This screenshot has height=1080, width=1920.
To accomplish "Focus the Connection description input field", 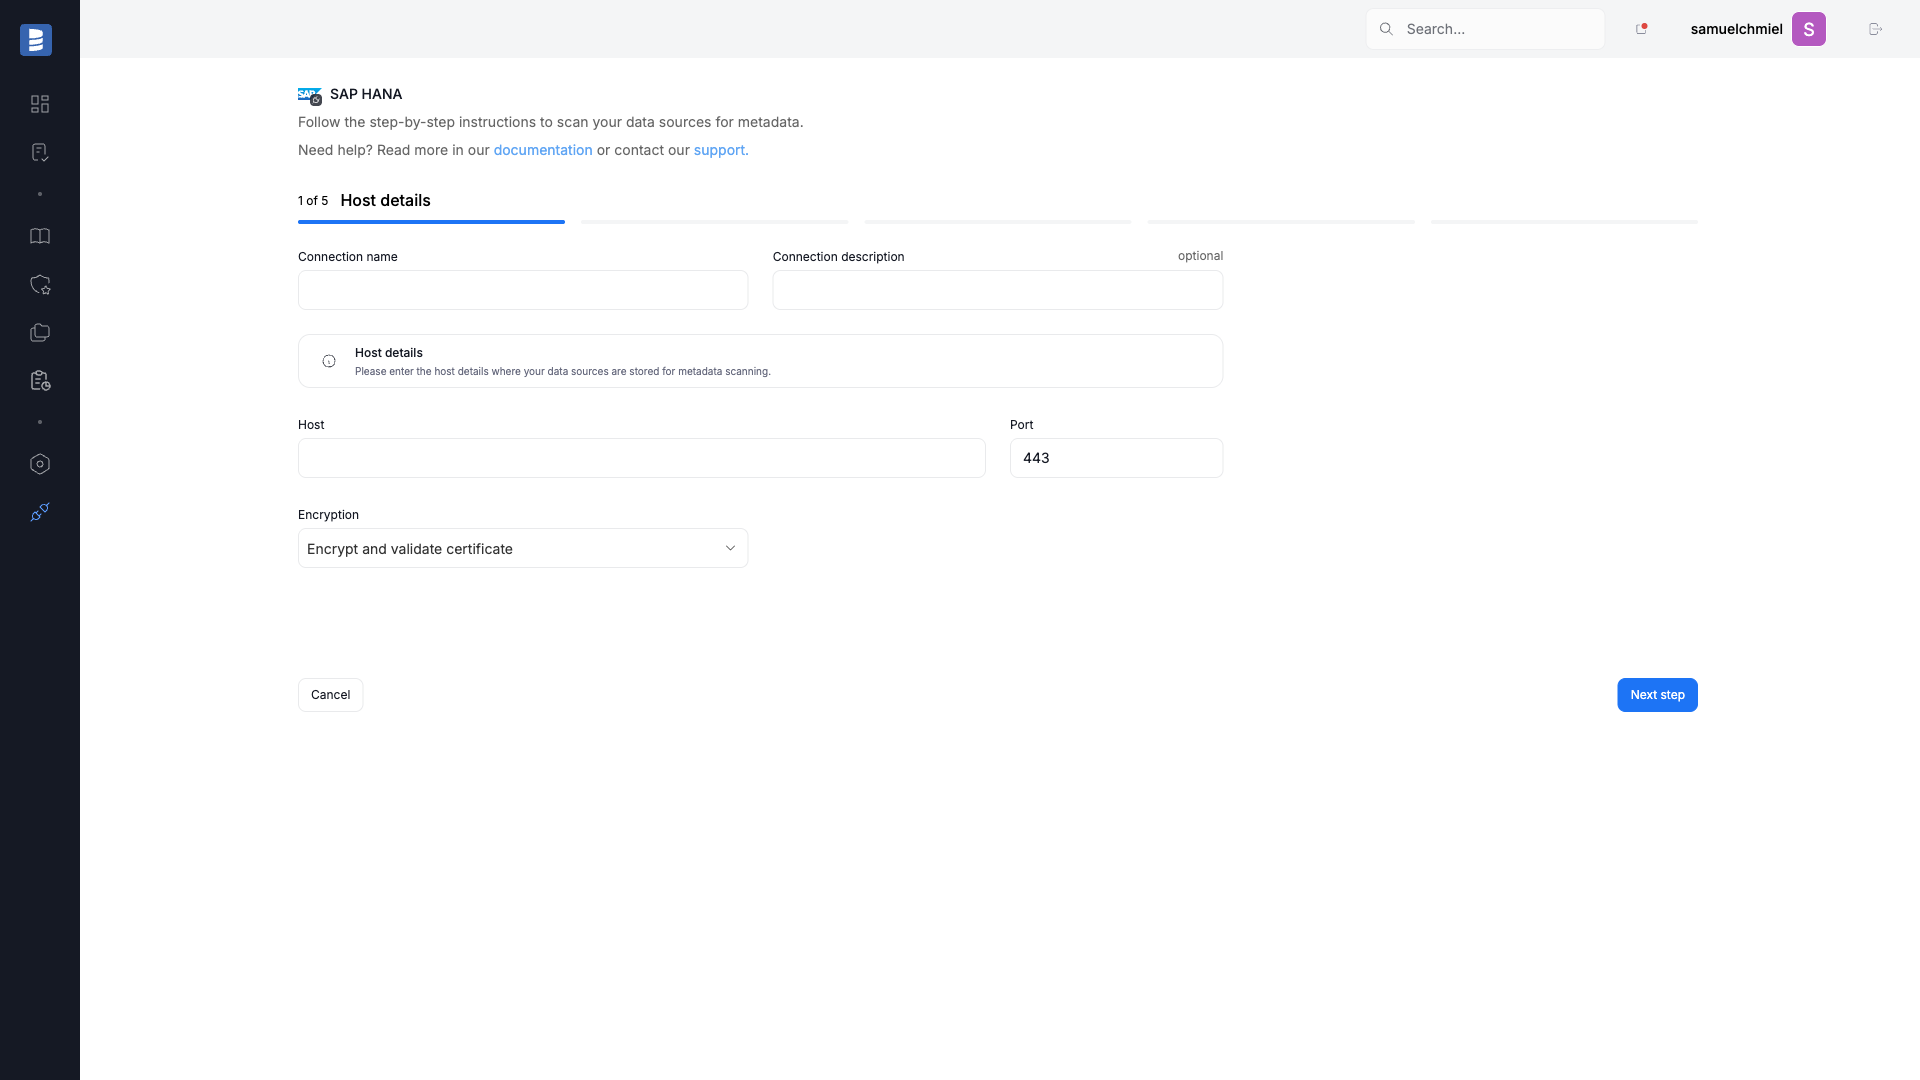I will [998, 290].
